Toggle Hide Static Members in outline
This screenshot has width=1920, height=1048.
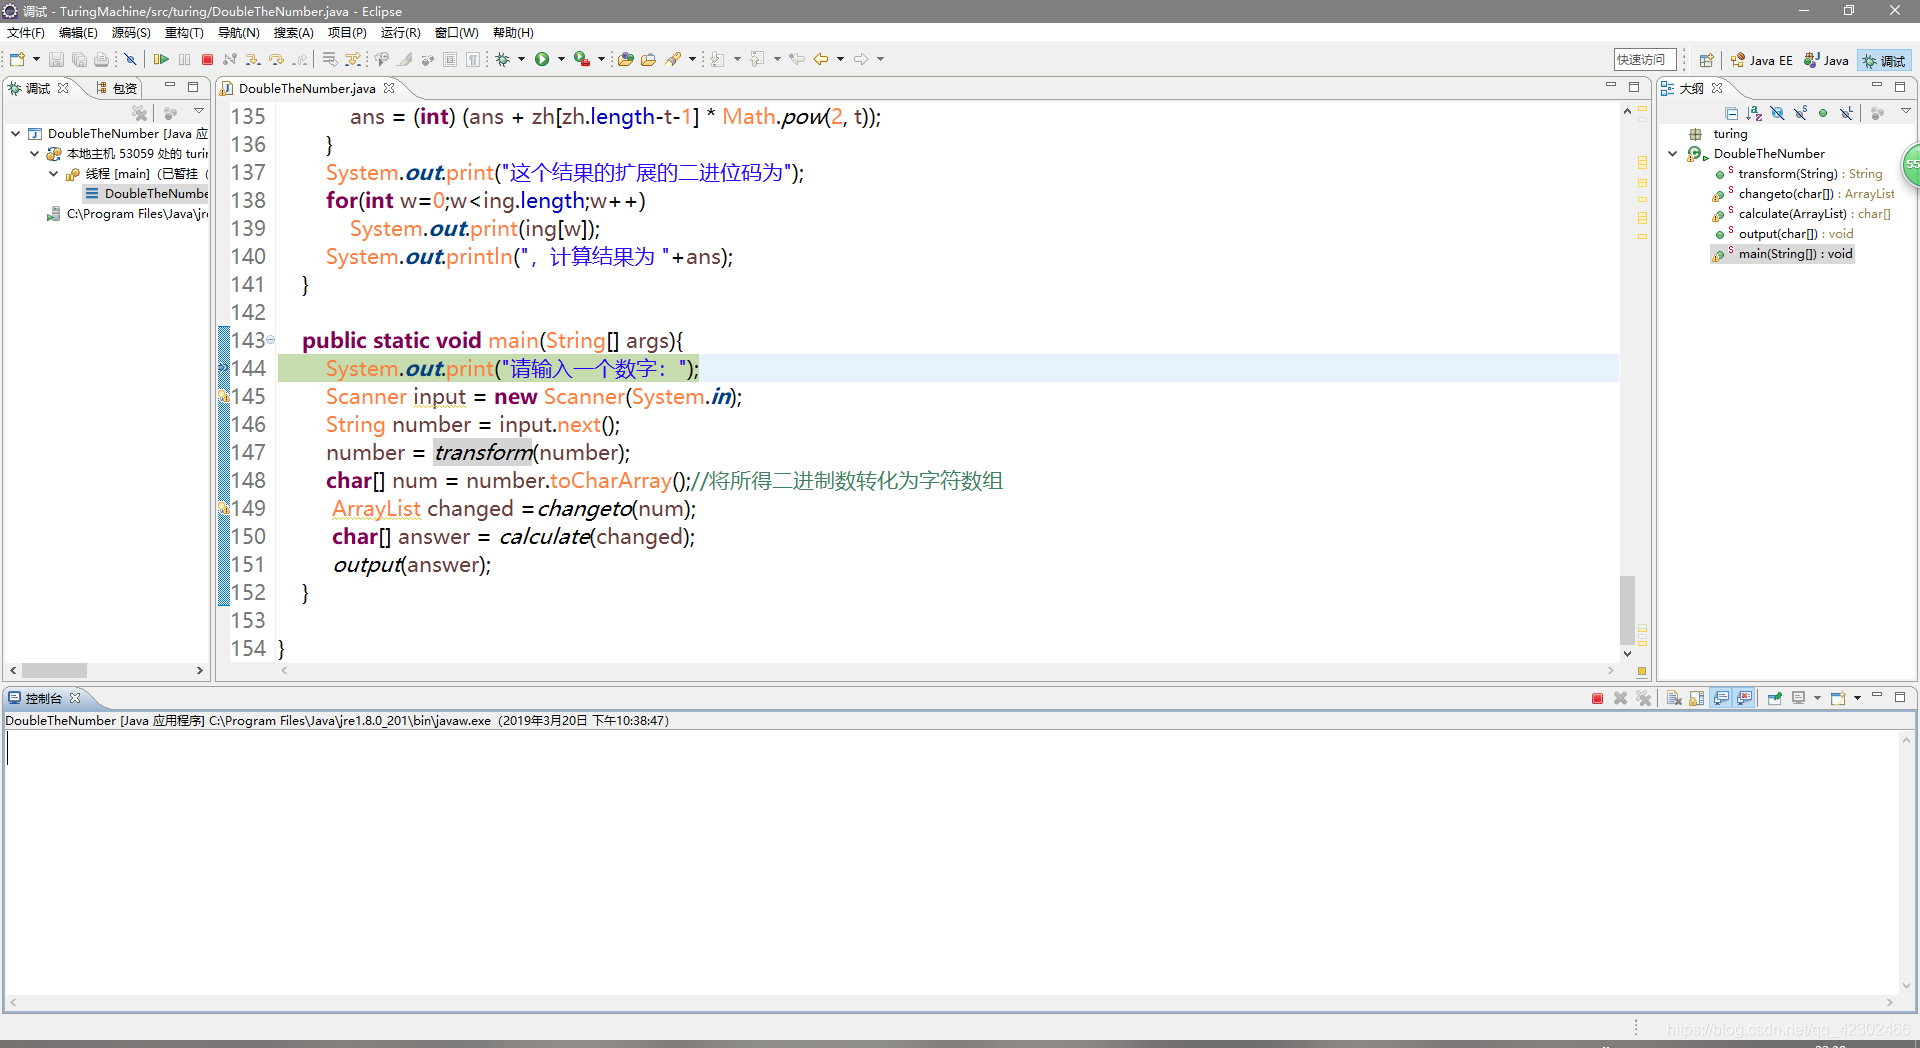(x=1800, y=113)
